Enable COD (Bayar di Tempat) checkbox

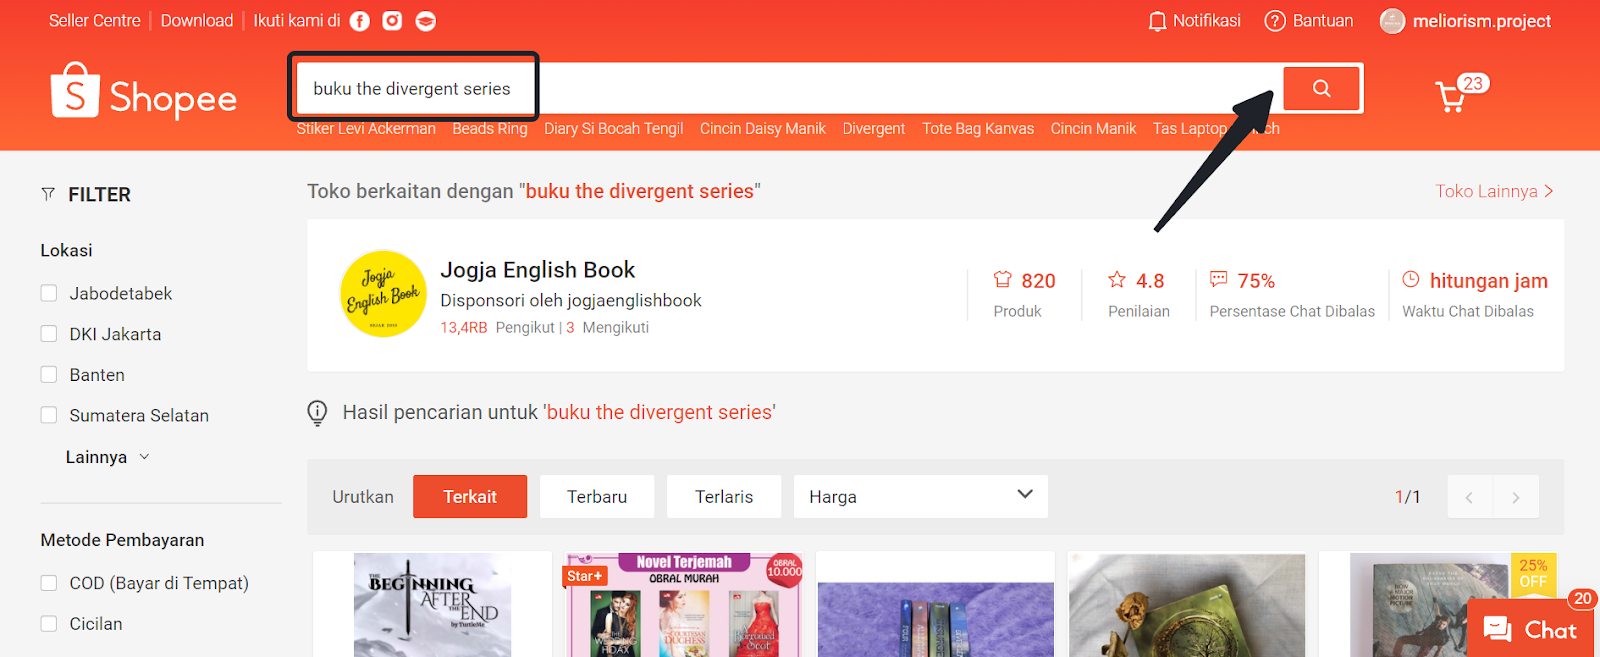[48, 583]
